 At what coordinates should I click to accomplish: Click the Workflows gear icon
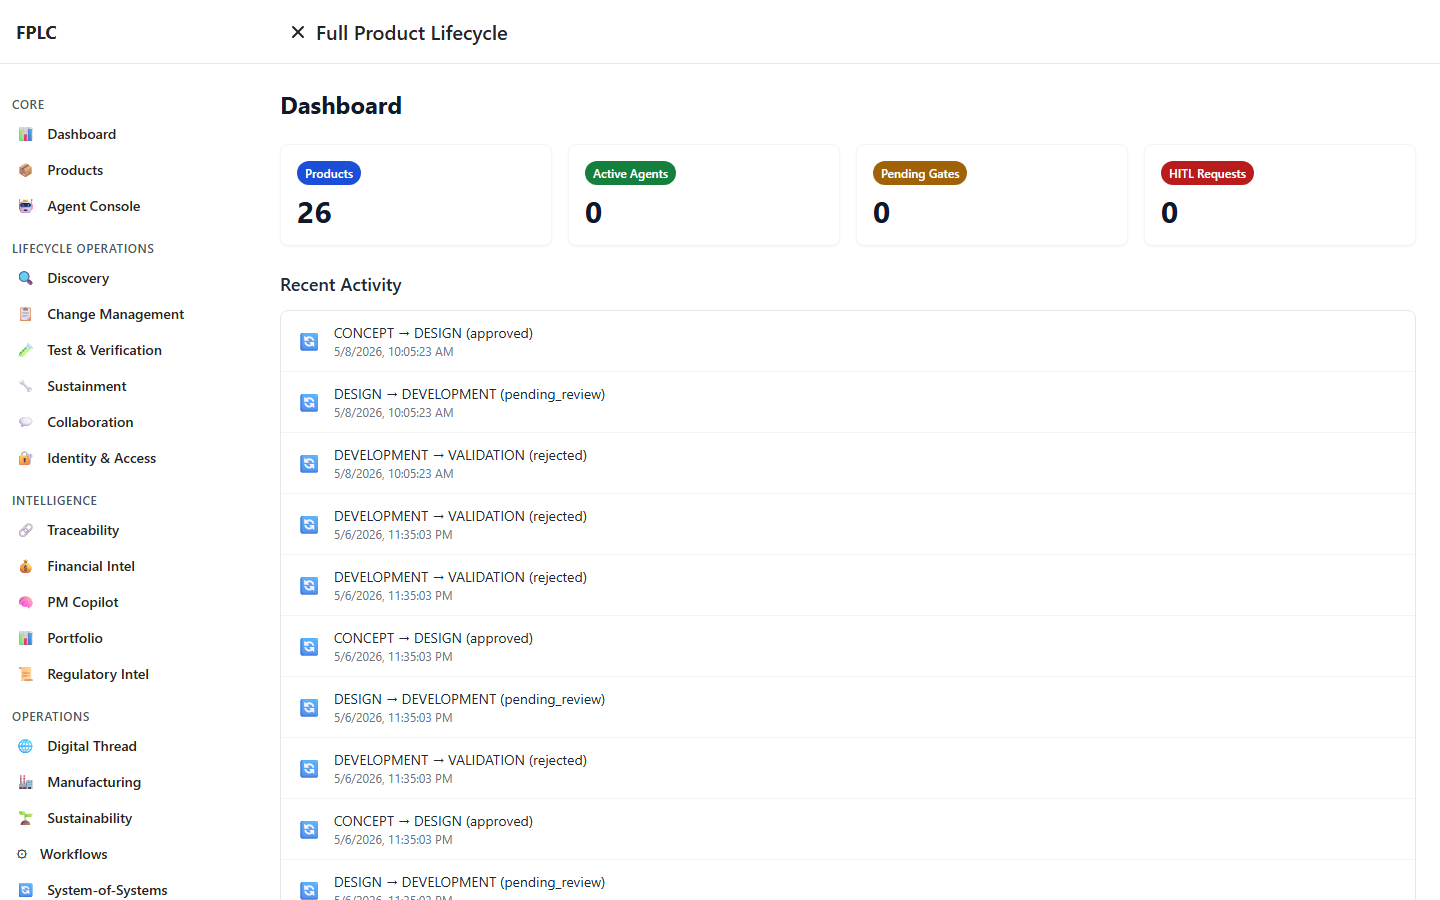pos(22,854)
